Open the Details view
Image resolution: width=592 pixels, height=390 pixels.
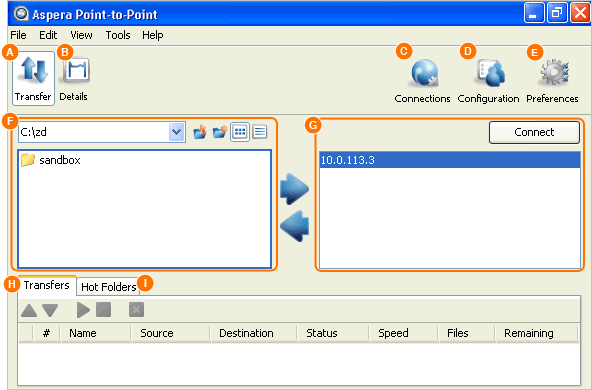74,79
